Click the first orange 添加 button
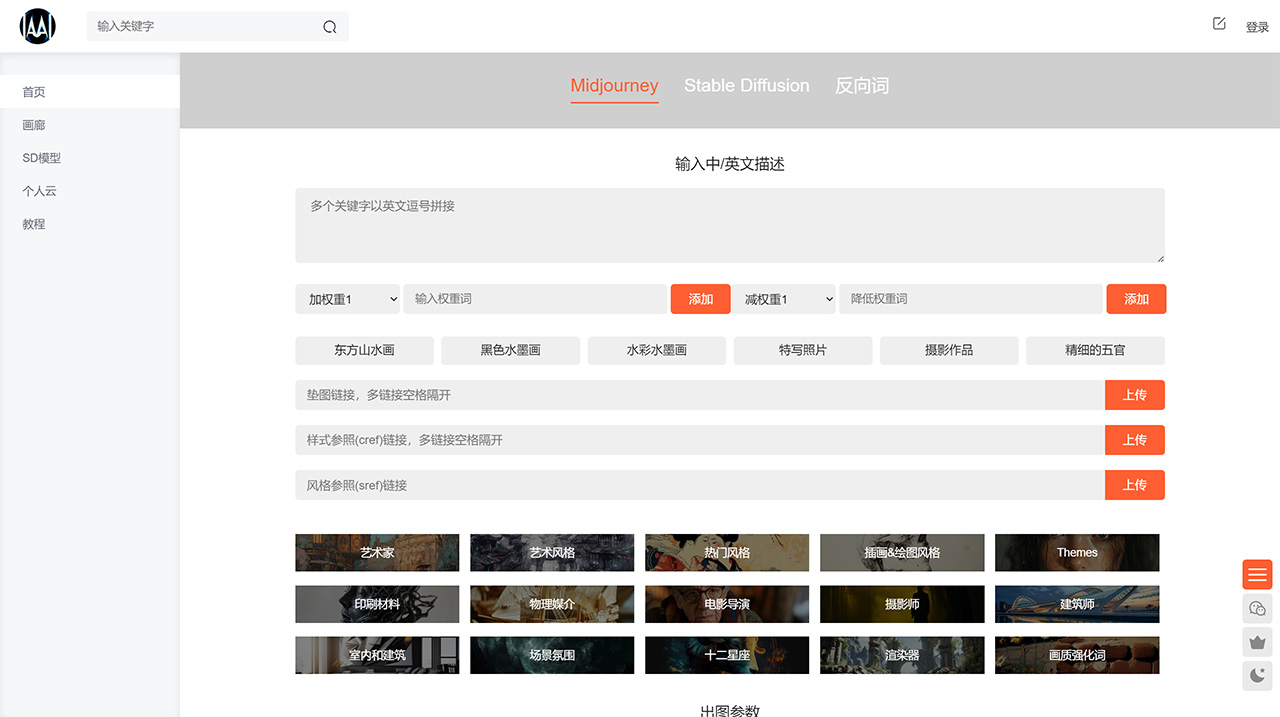1280x717 pixels. pyautogui.click(x=700, y=298)
